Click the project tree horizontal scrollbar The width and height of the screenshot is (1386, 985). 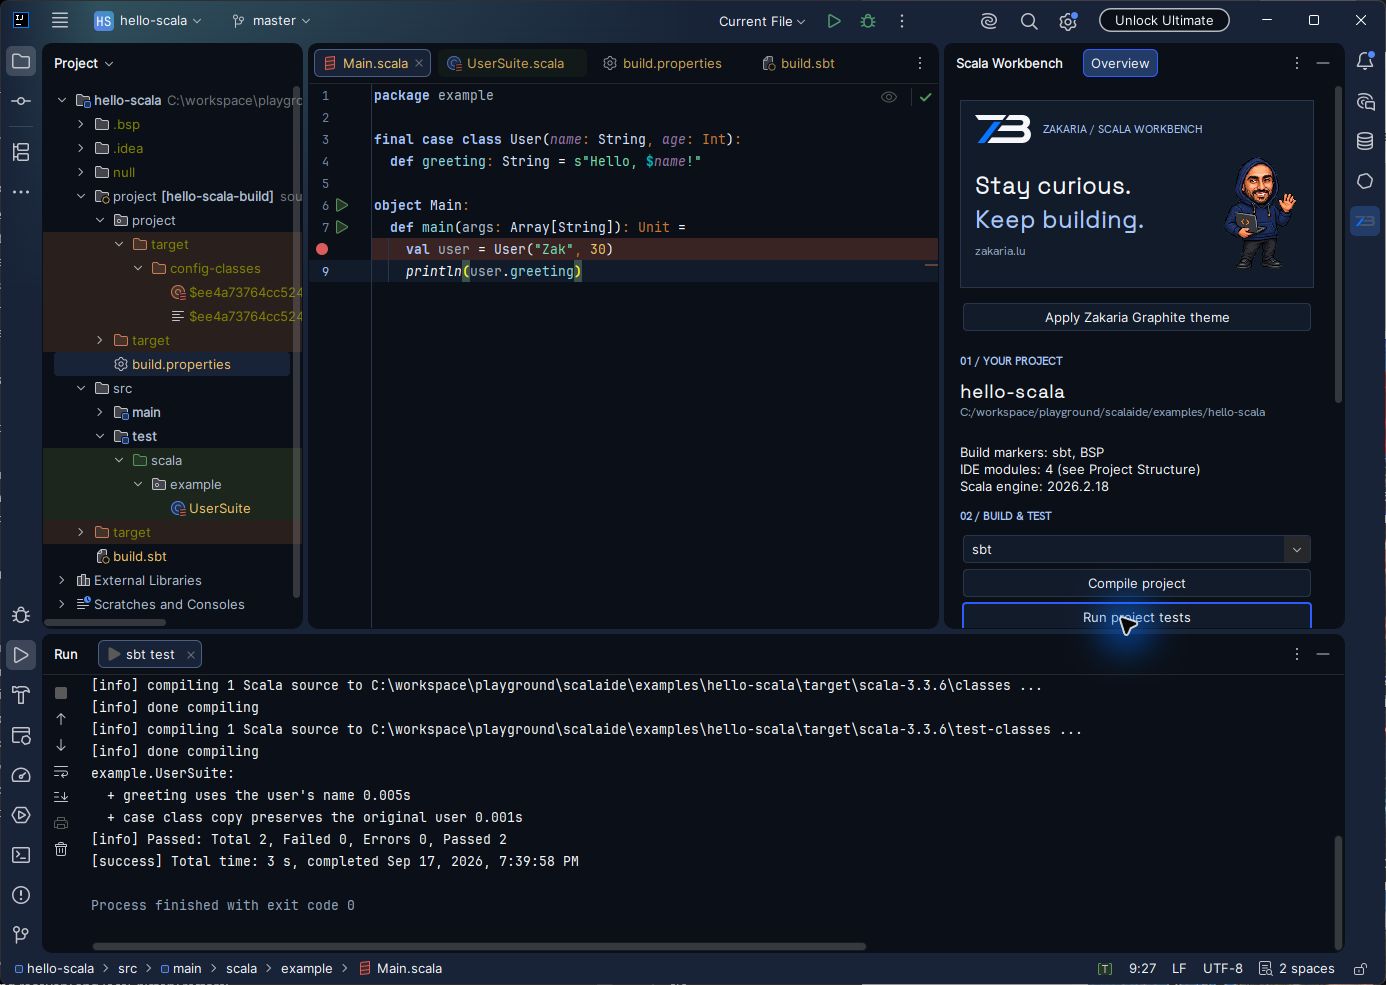105,622
